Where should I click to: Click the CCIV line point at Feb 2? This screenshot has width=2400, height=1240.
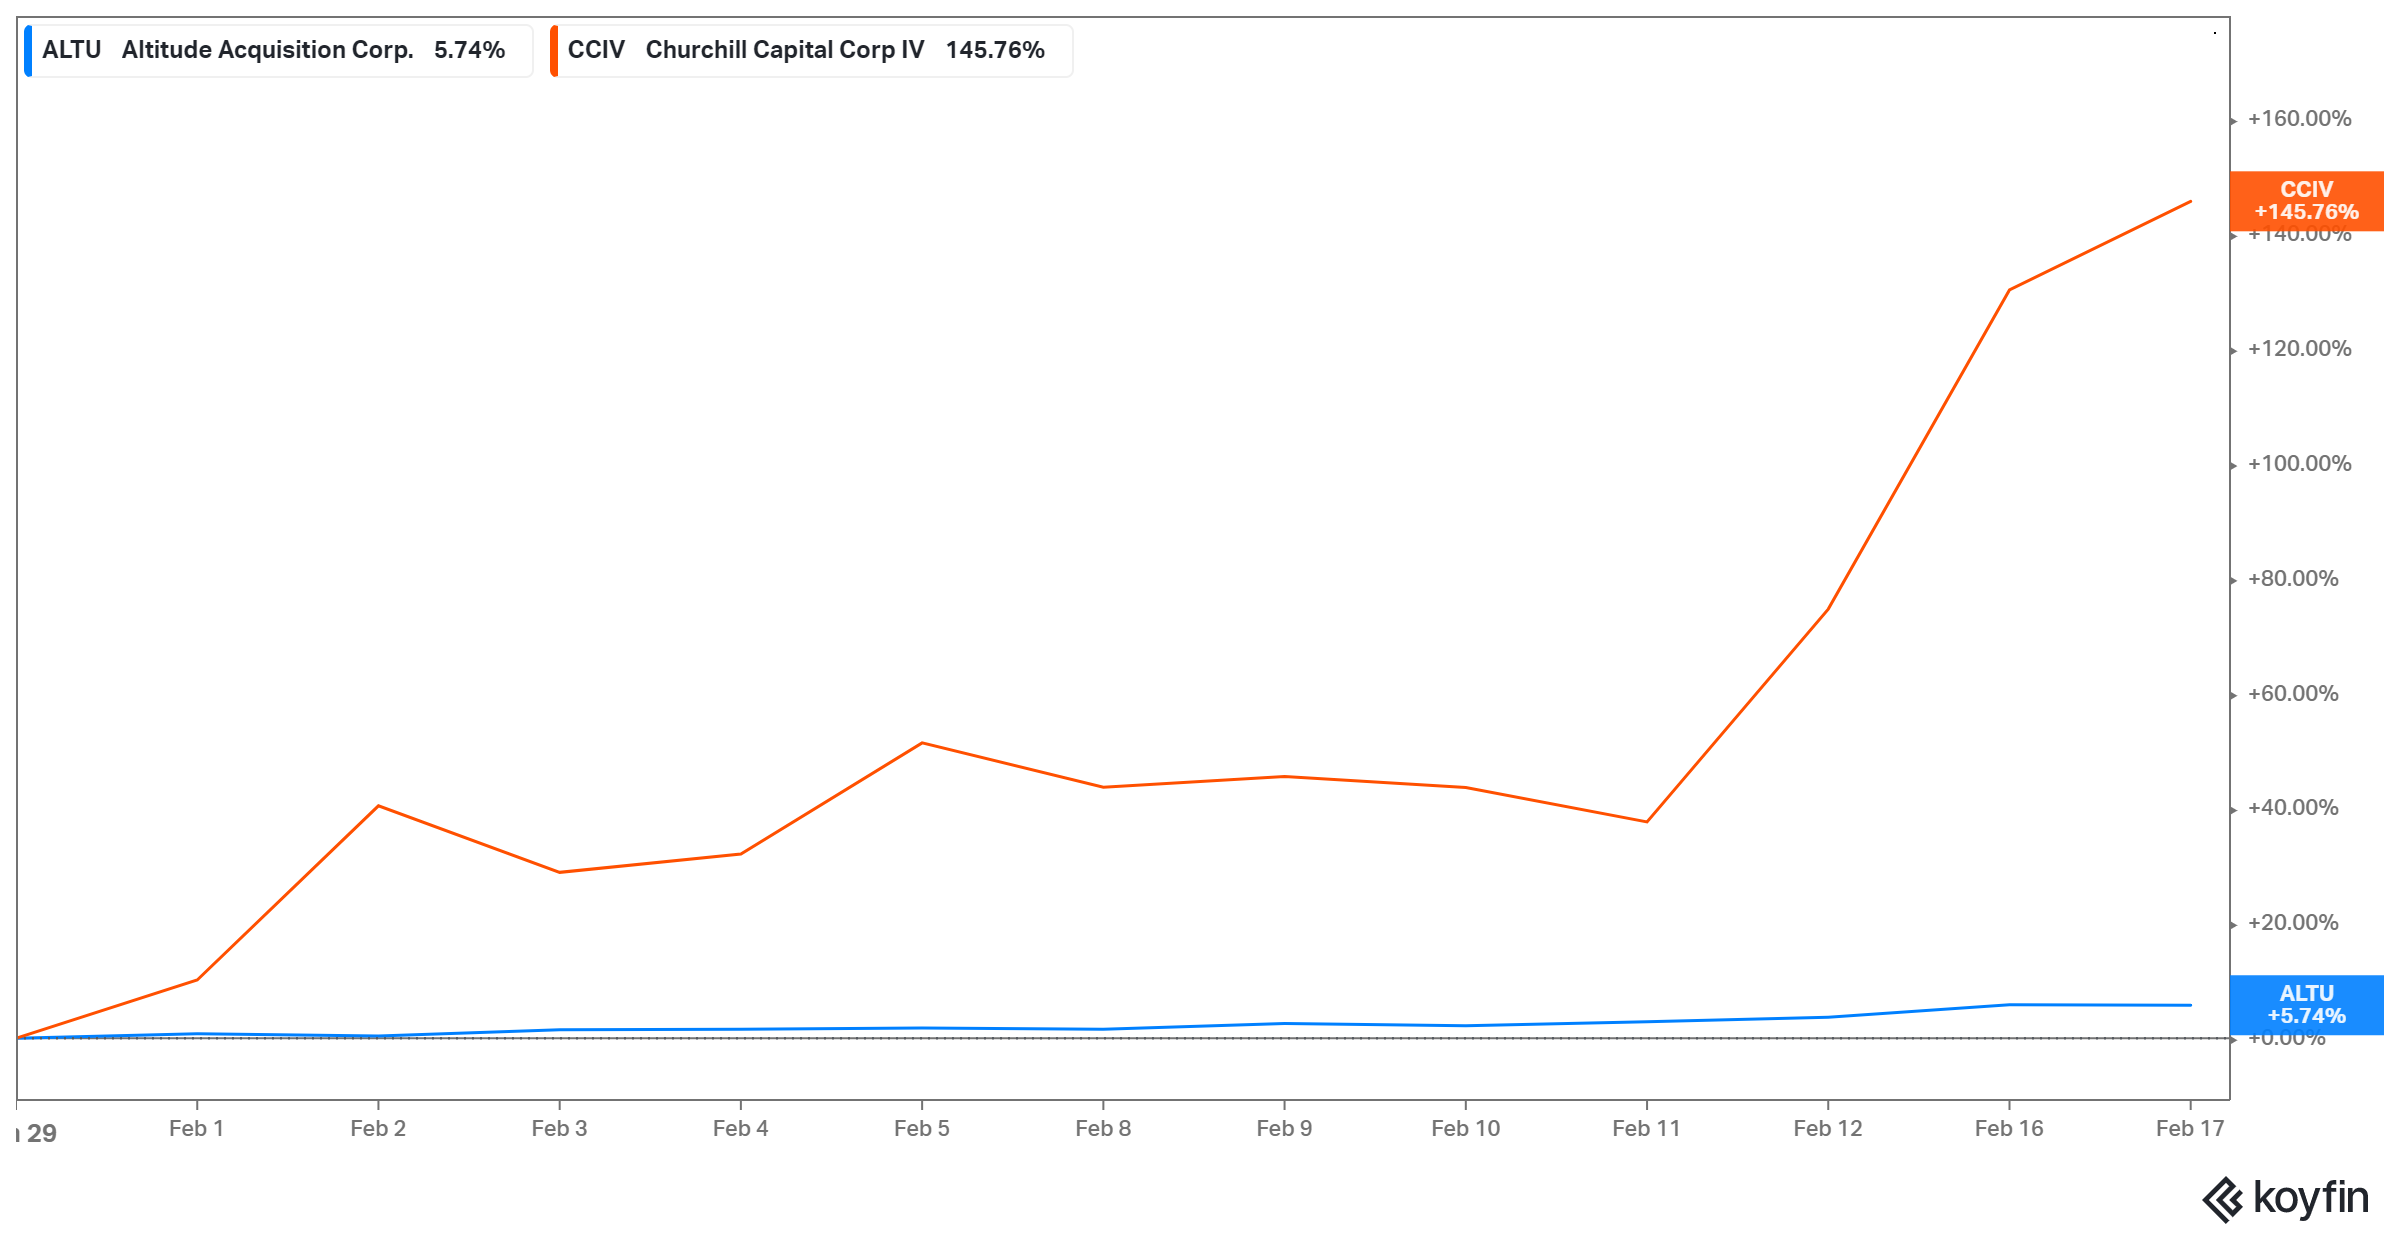[x=378, y=806]
